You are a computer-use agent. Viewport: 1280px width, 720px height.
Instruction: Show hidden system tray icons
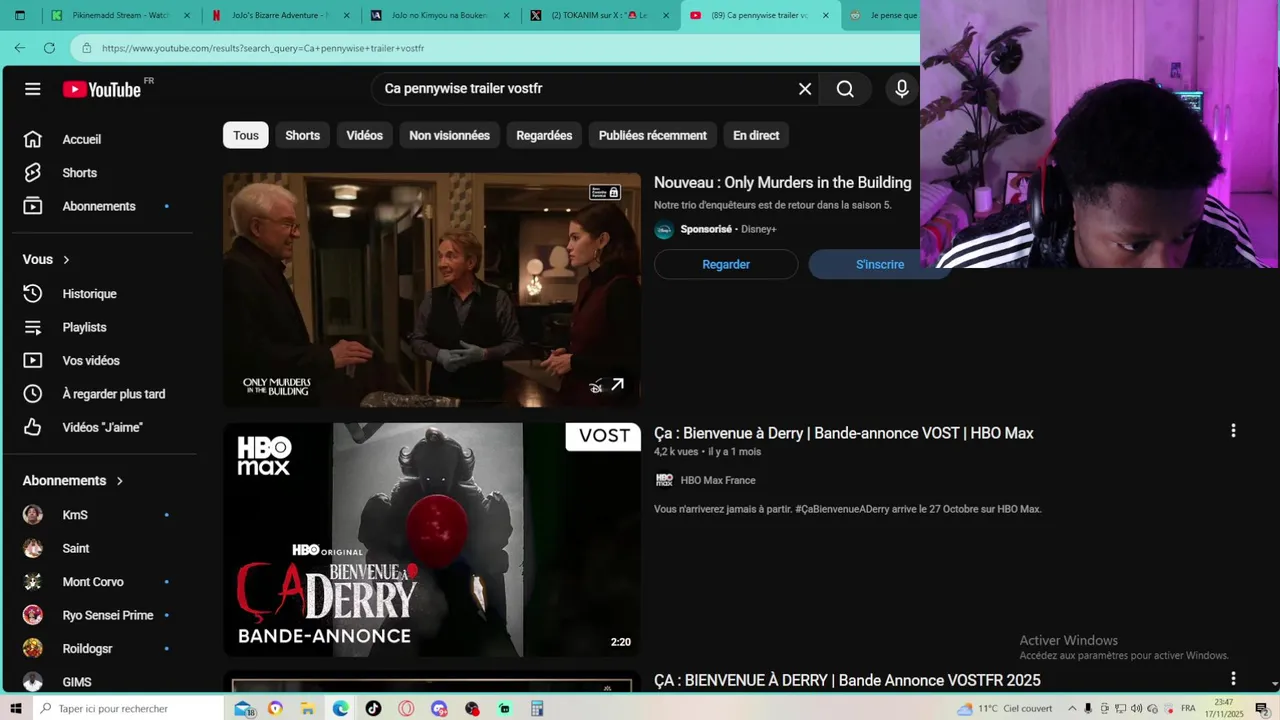(1072, 708)
